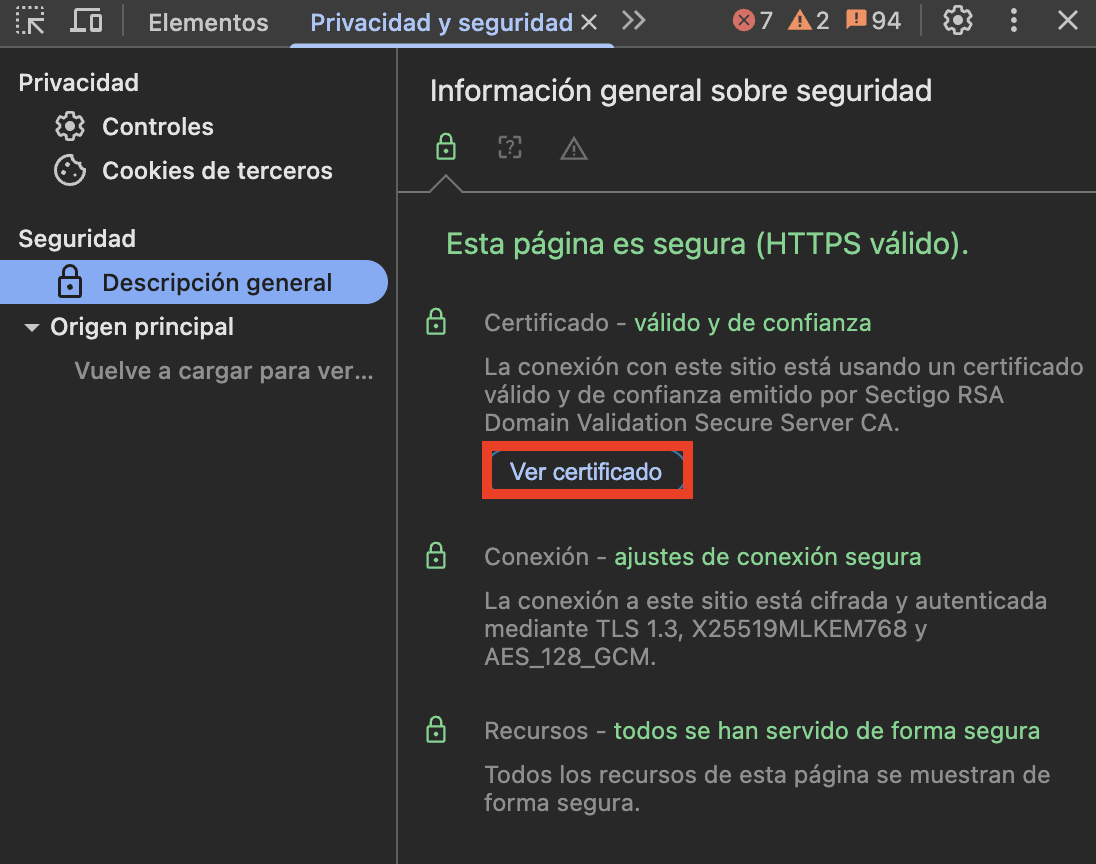Switch to the Elementos tab
Image resolution: width=1096 pixels, height=864 pixels.
pyautogui.click(x=207, y=21)
